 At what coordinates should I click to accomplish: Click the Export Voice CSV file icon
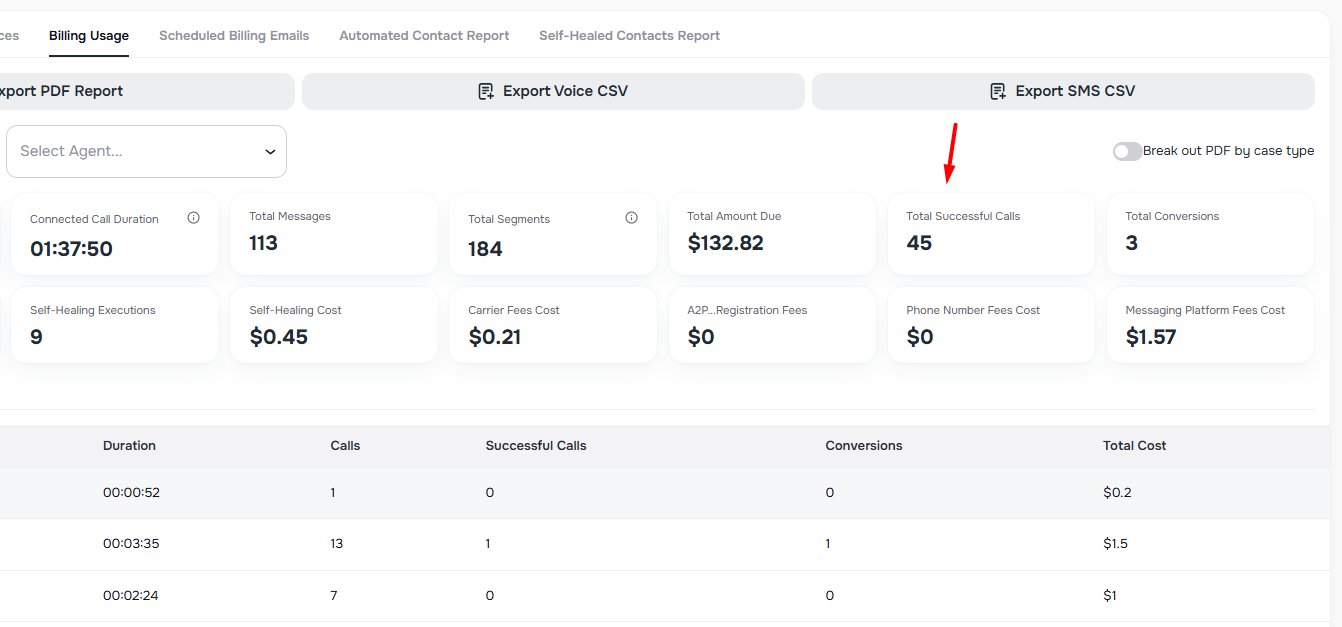[486, 92]
